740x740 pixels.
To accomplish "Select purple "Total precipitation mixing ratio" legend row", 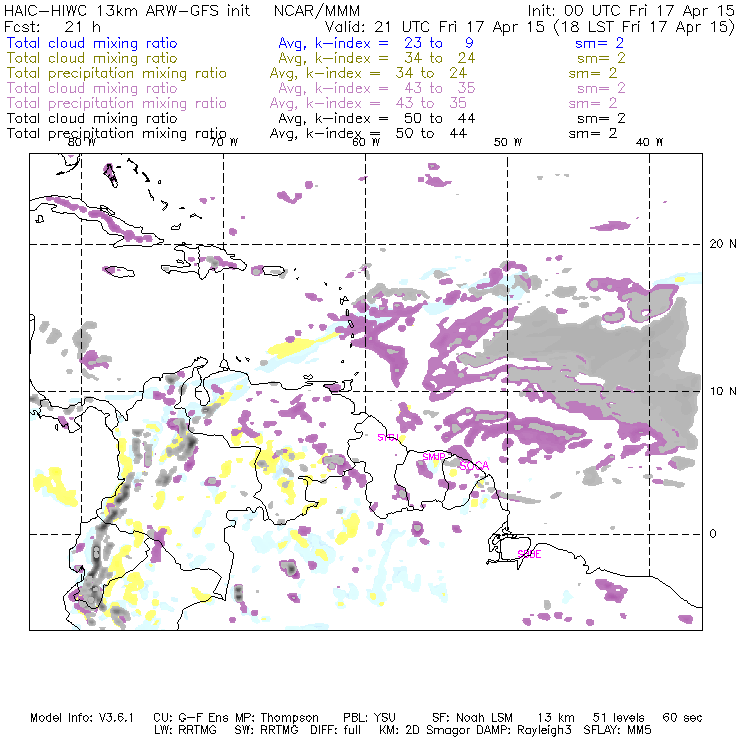I will pos(117,103).
